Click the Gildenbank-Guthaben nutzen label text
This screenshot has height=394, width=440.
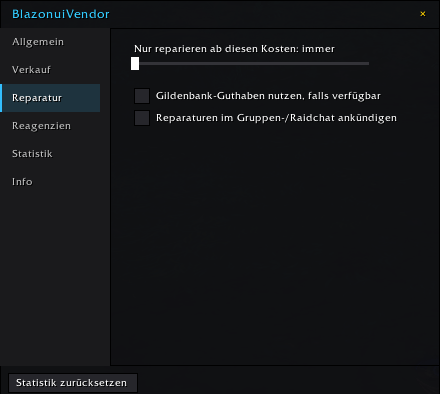268,96
